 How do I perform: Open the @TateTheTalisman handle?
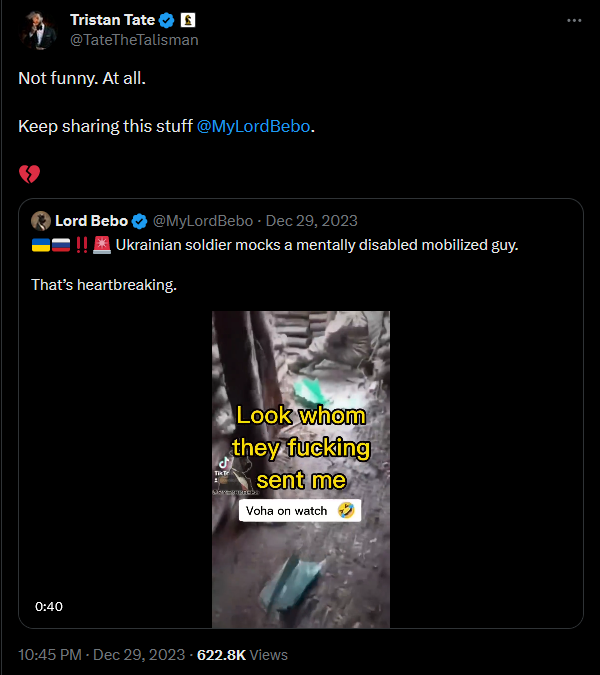pos(134,40)
